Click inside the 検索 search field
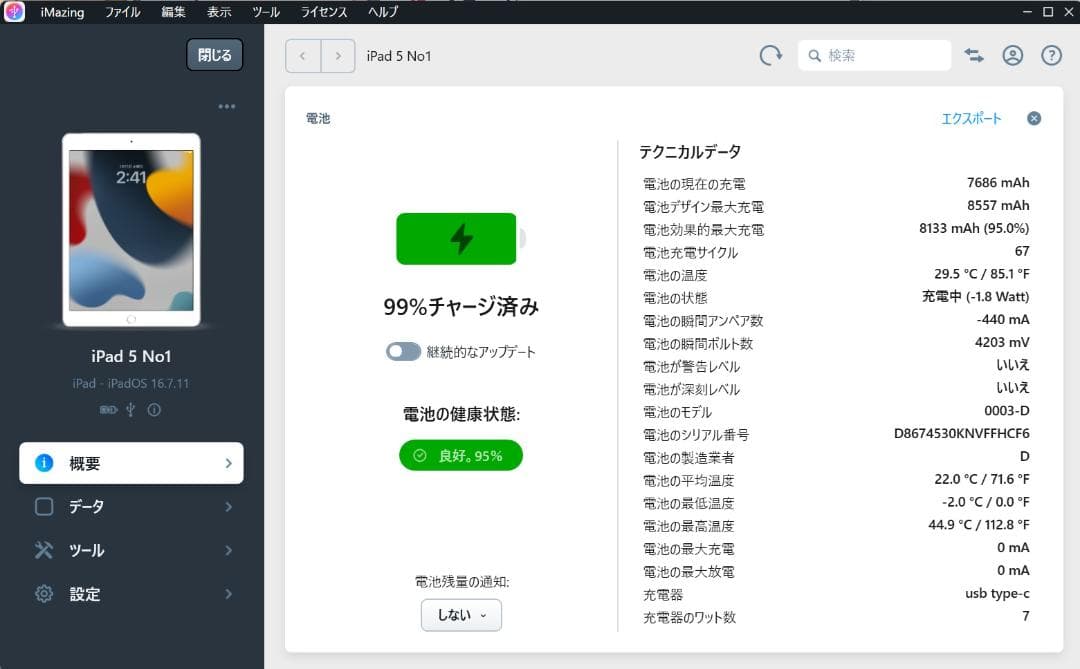 874,56
